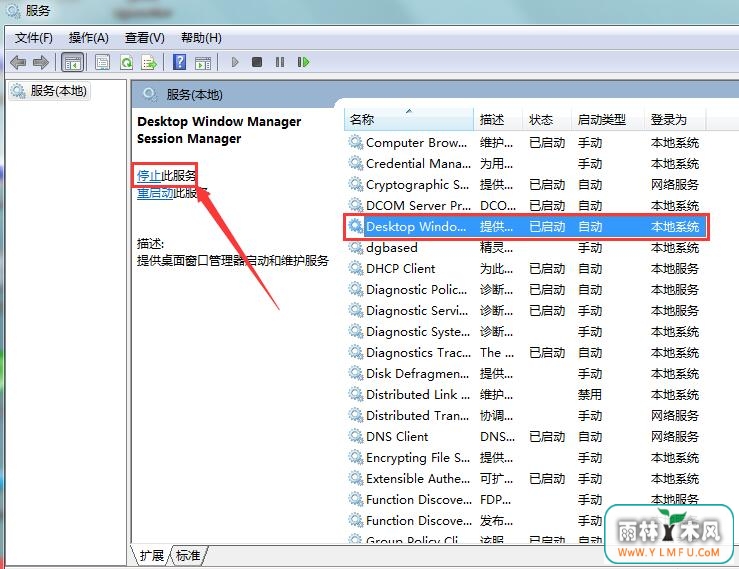
Task: Select the Desktop Windo... service row
Action: coord(526,227)
